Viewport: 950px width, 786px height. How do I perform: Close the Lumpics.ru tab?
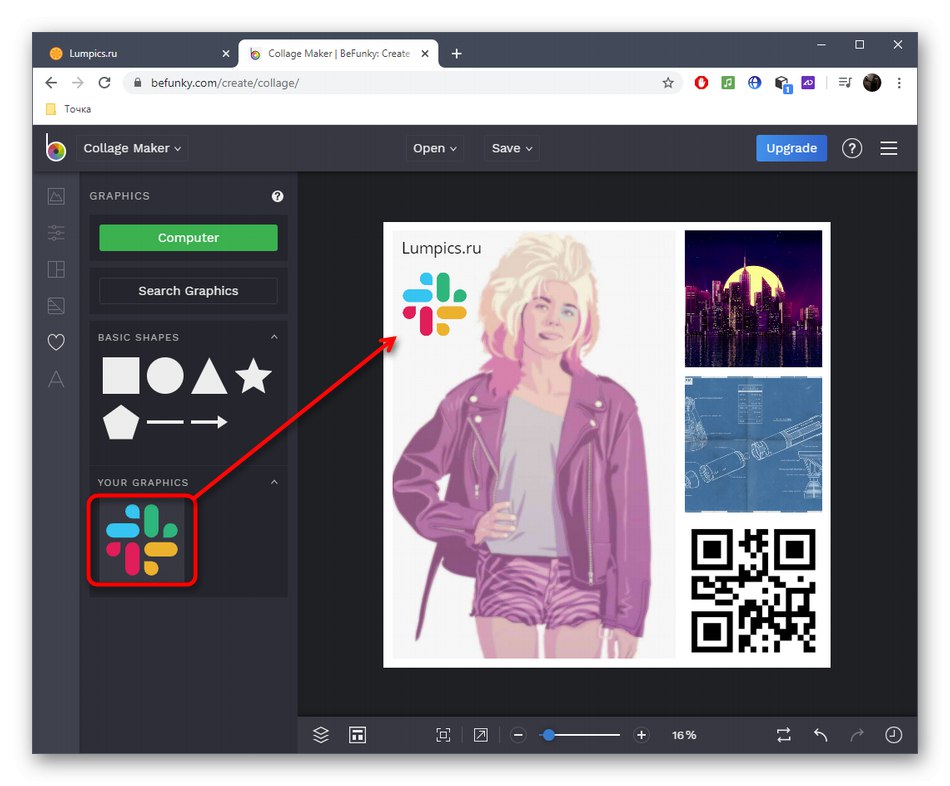pyautogui.click(x=226, y=53)
